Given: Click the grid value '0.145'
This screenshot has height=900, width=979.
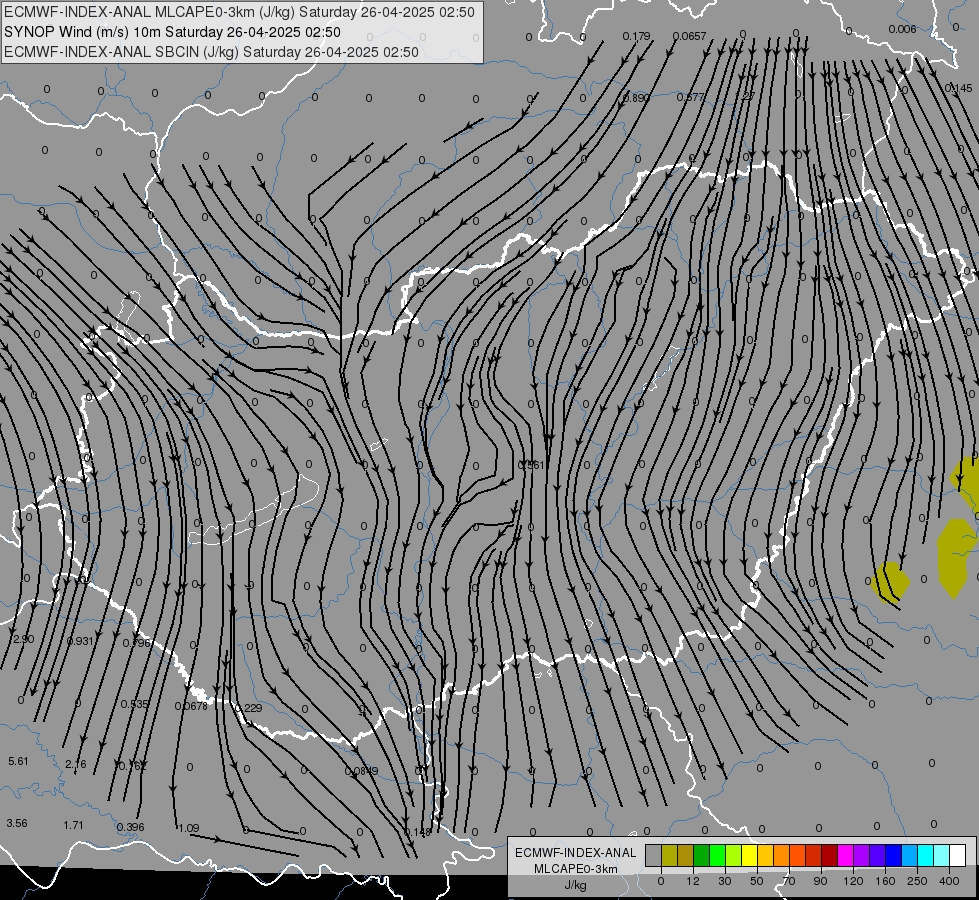Looking at the screenshot, I should click(x=958, y=89).
